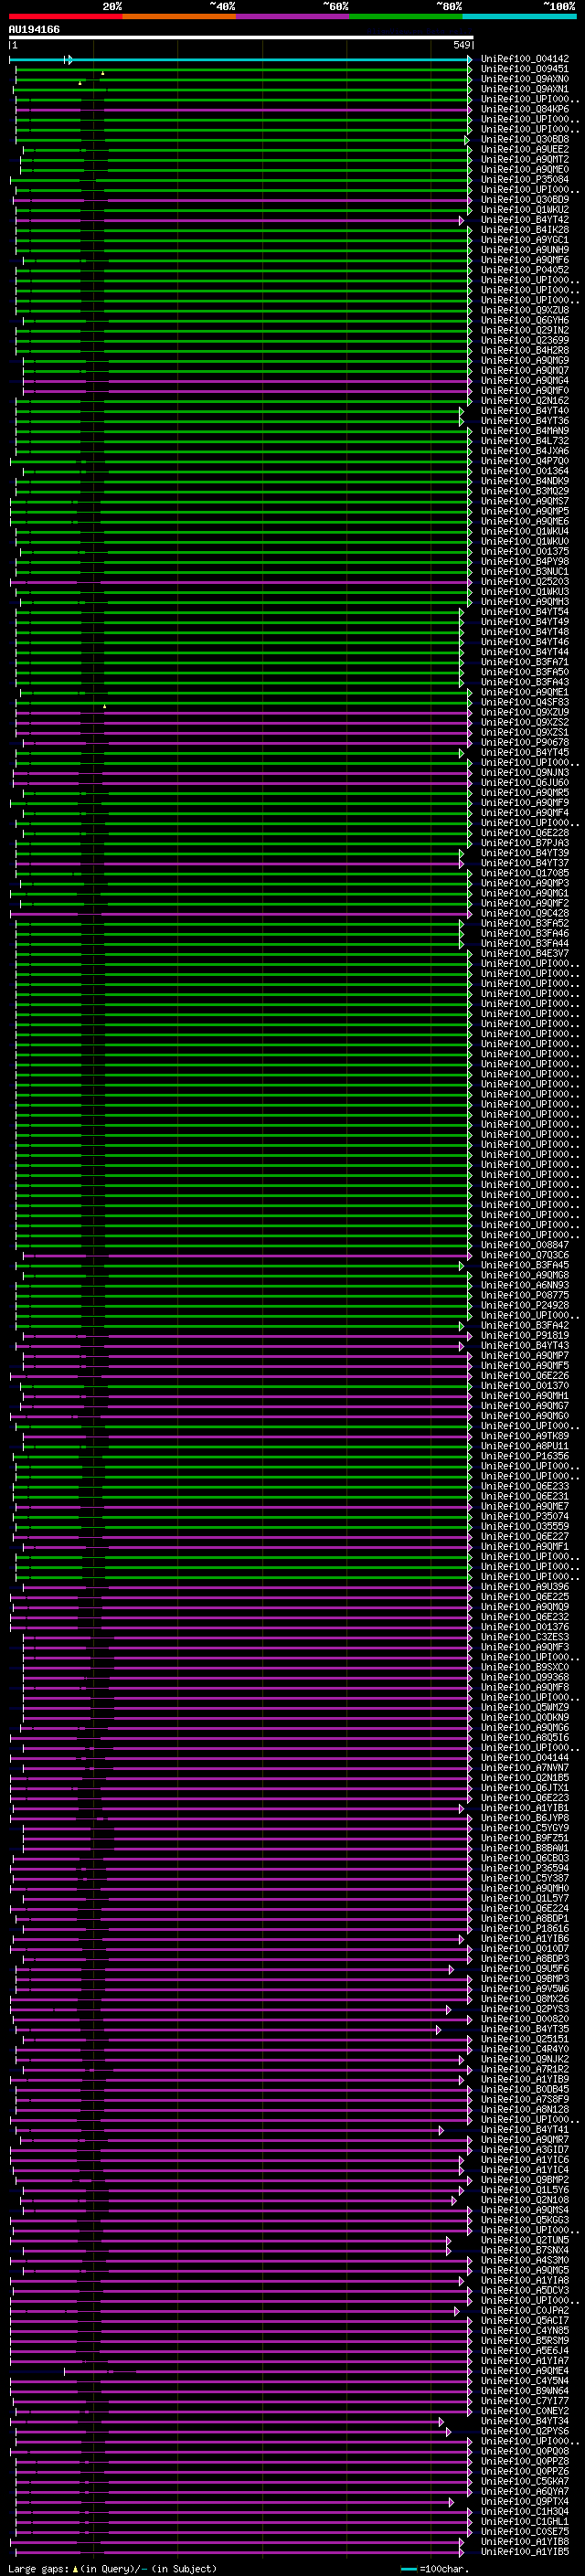Select the UniRef100_O01375 label
585x2576 pixels.
click(525, 551)
